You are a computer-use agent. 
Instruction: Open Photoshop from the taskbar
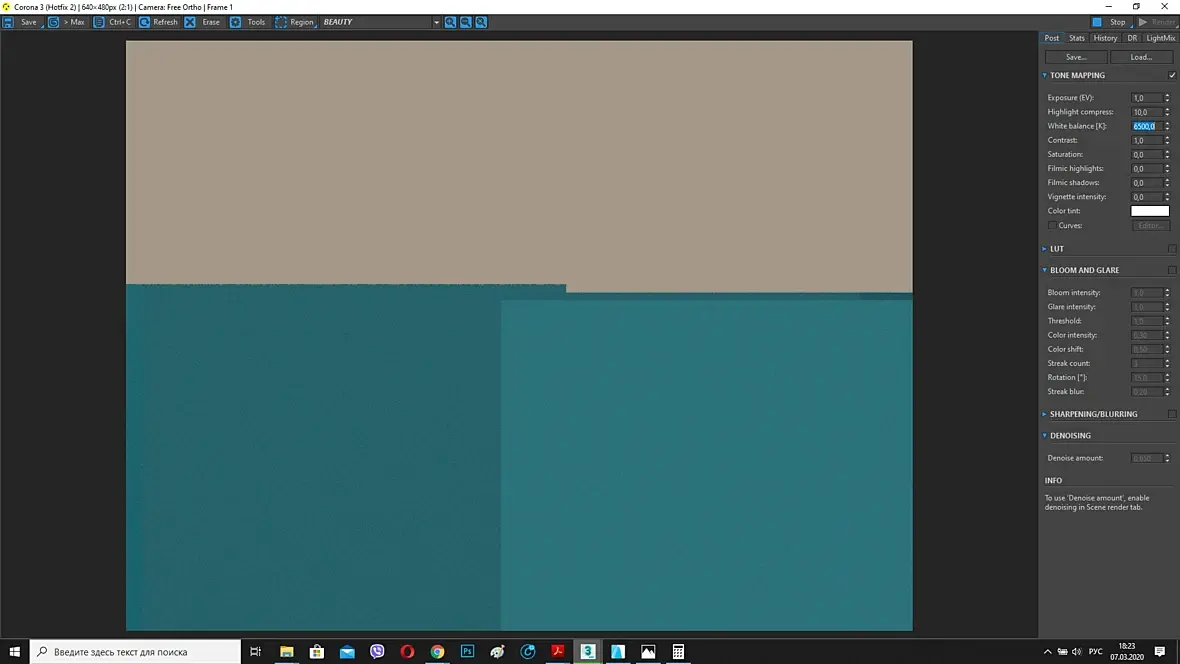(x=467, y=651)
